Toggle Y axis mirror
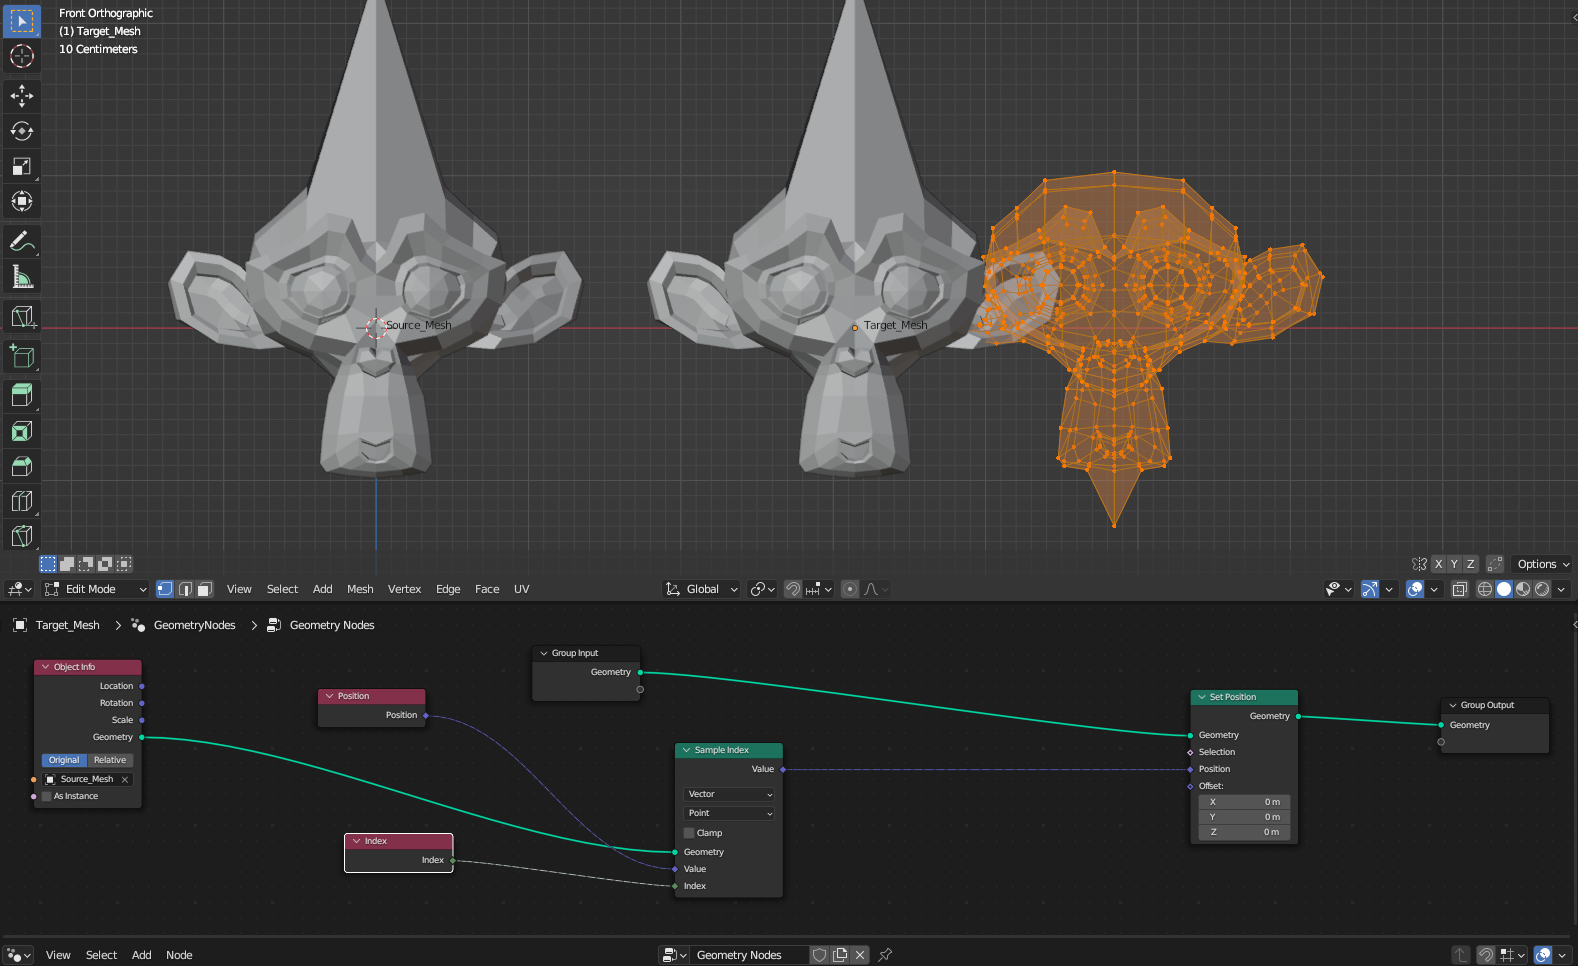The height and width of the screenshot is (966, 1578). [1454, 564]
